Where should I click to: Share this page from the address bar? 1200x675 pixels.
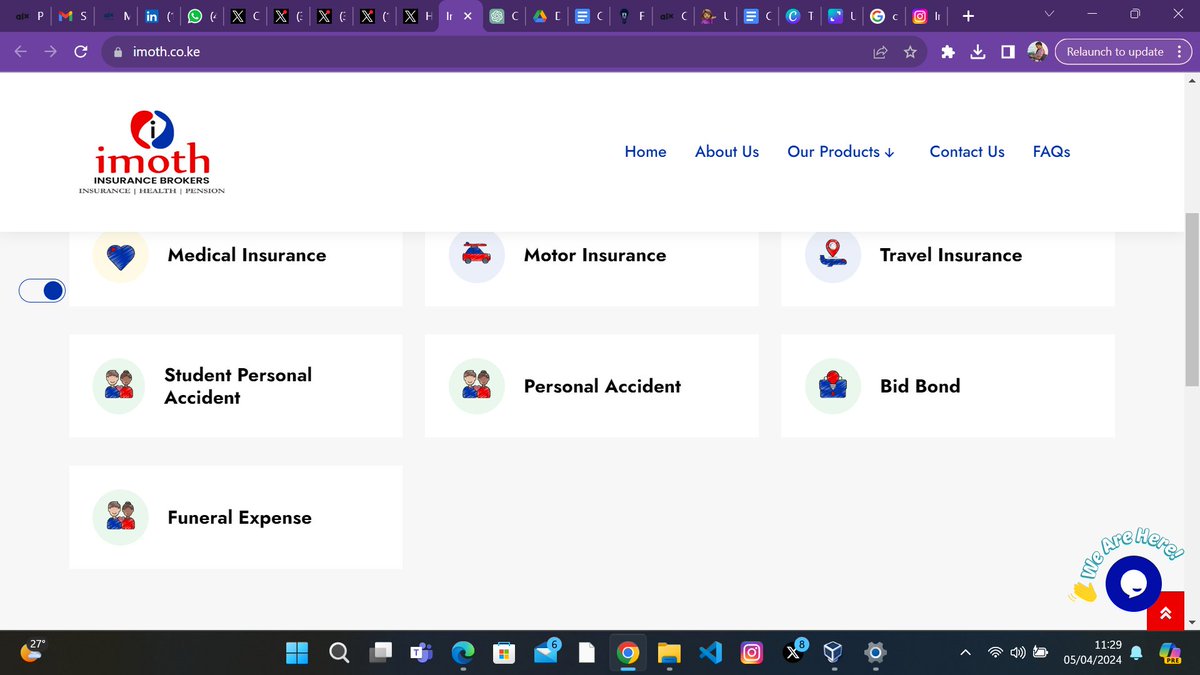880,52
